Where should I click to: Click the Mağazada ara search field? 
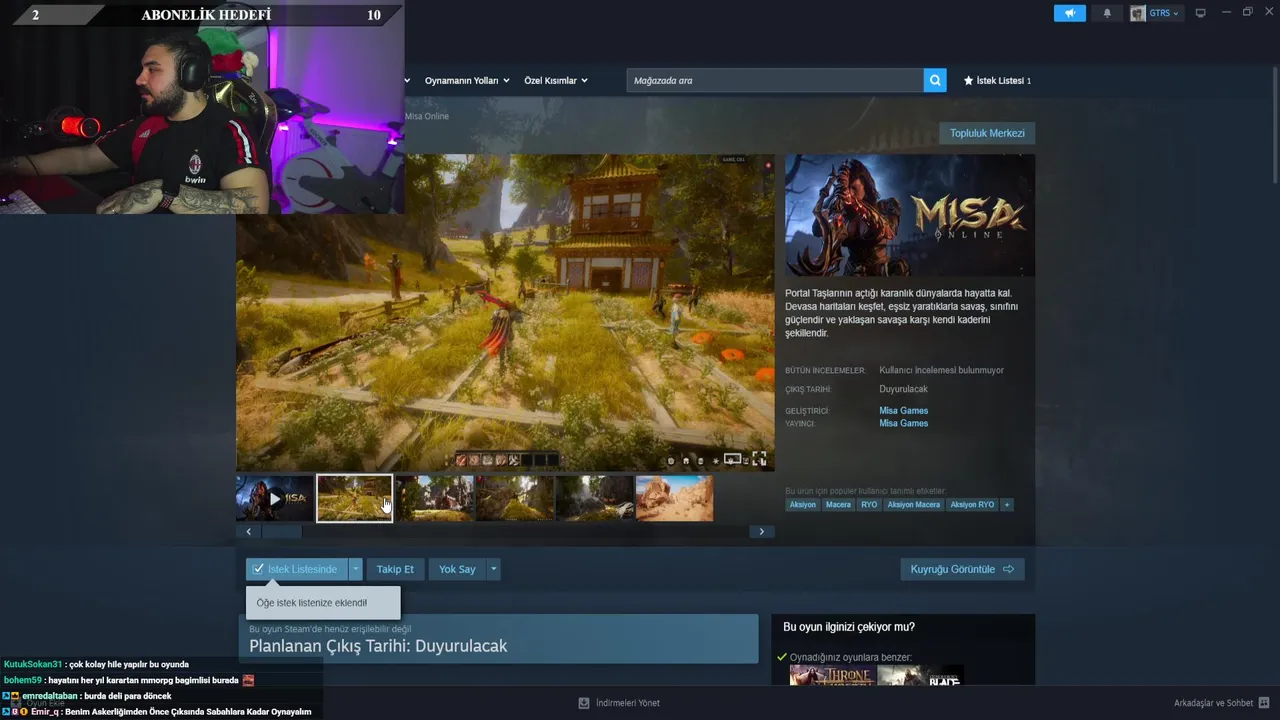tap(775, 80)
